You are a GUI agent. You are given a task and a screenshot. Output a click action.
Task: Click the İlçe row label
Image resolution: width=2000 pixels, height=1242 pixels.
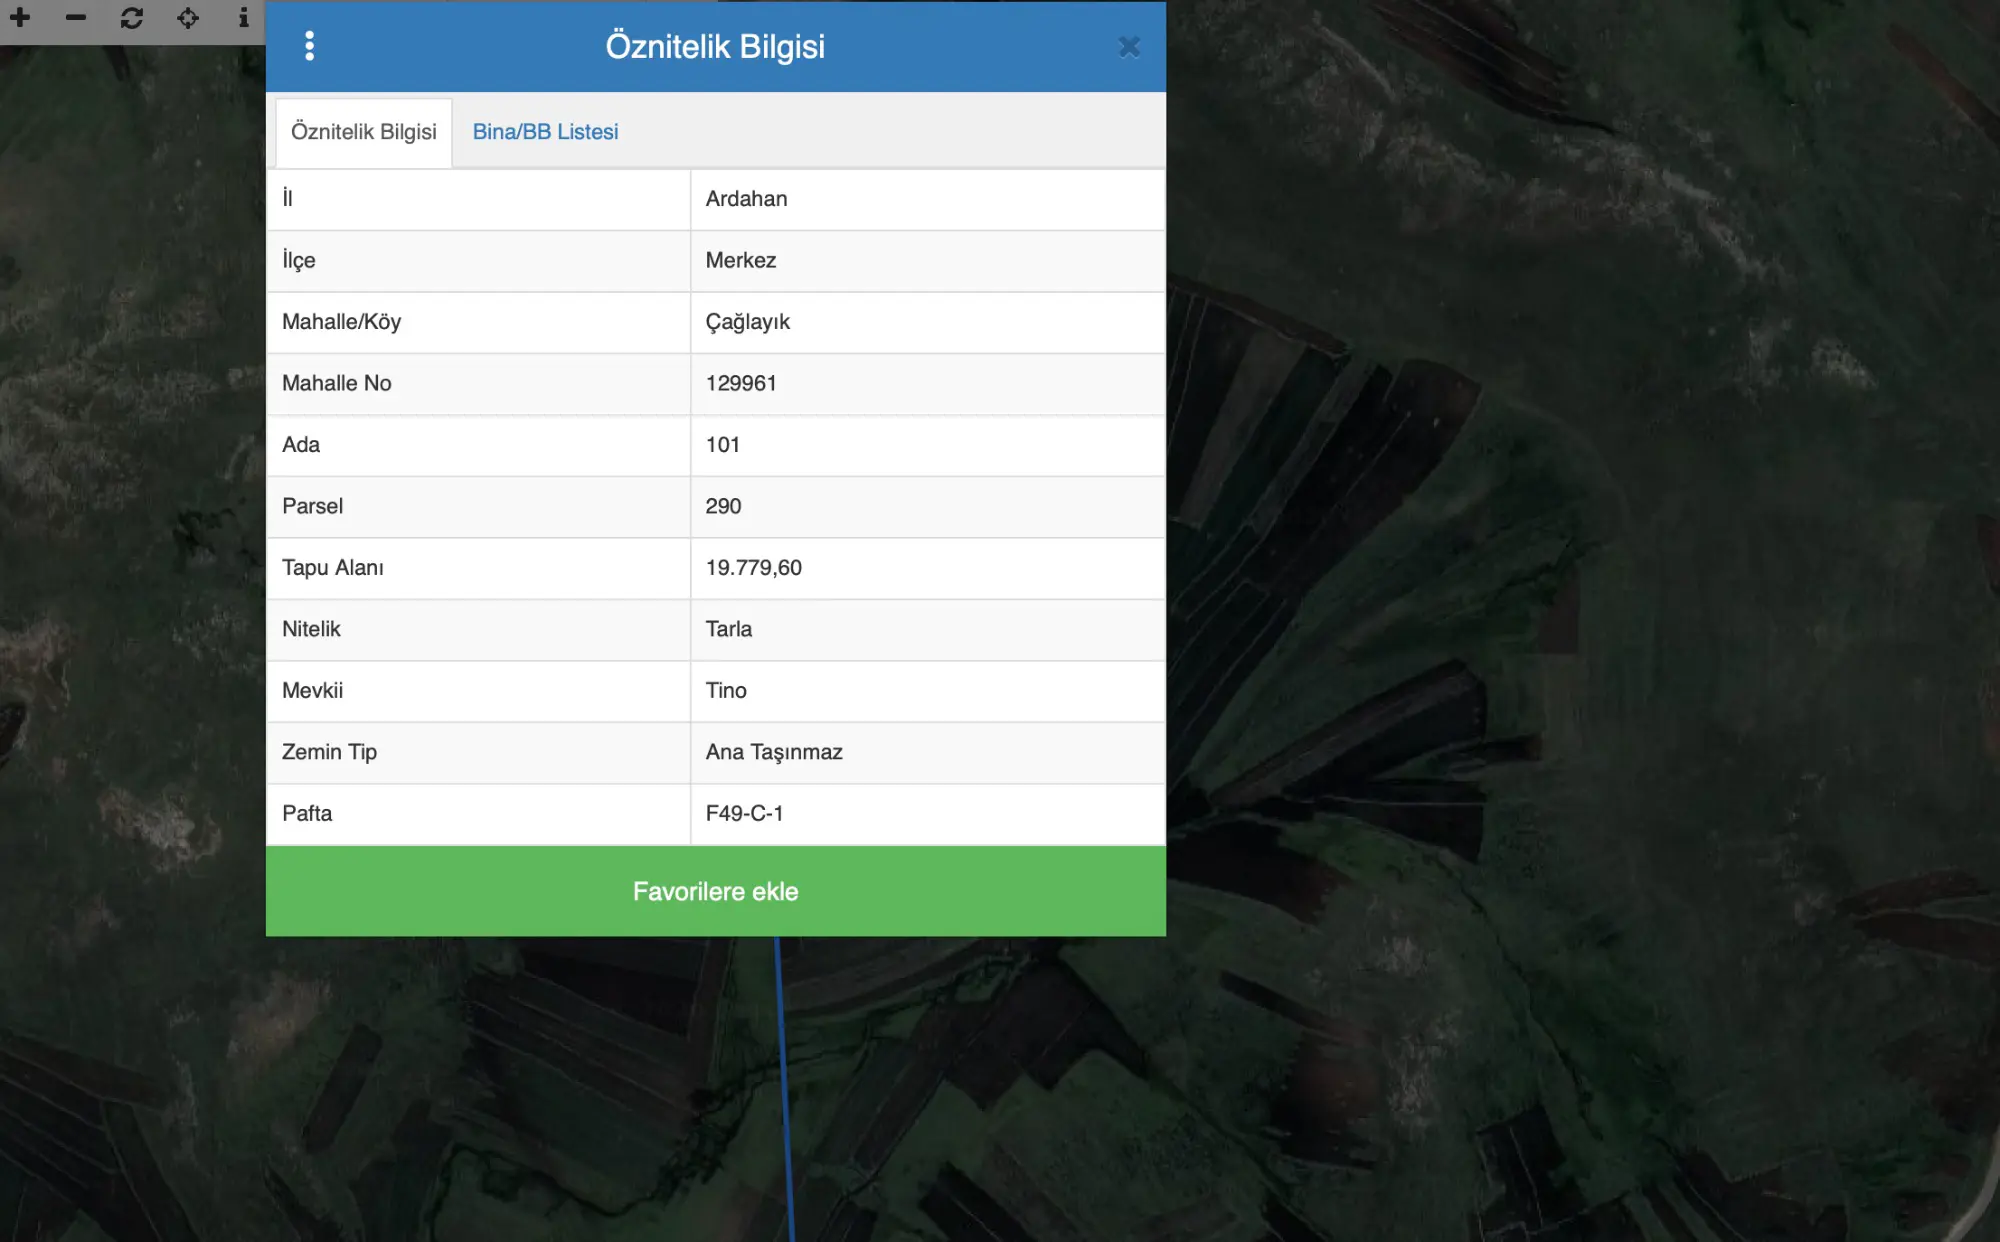click(298, 260)
